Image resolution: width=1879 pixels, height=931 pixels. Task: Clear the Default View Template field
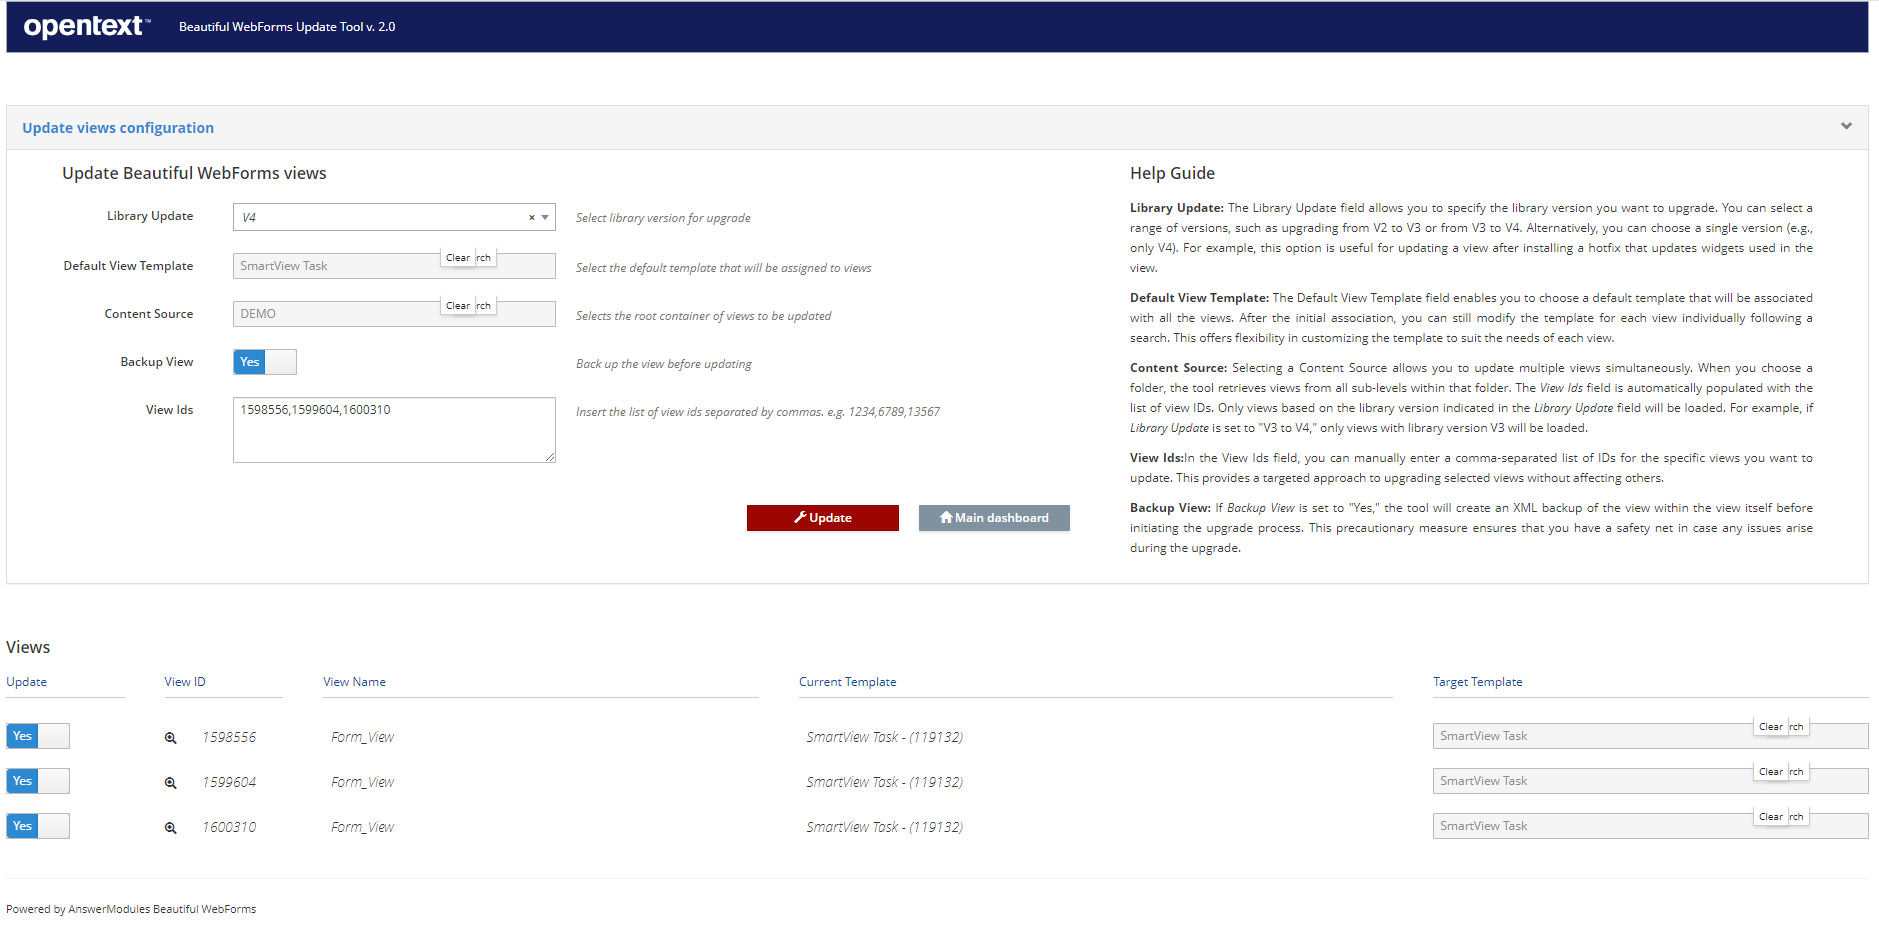tap(457, 258)
